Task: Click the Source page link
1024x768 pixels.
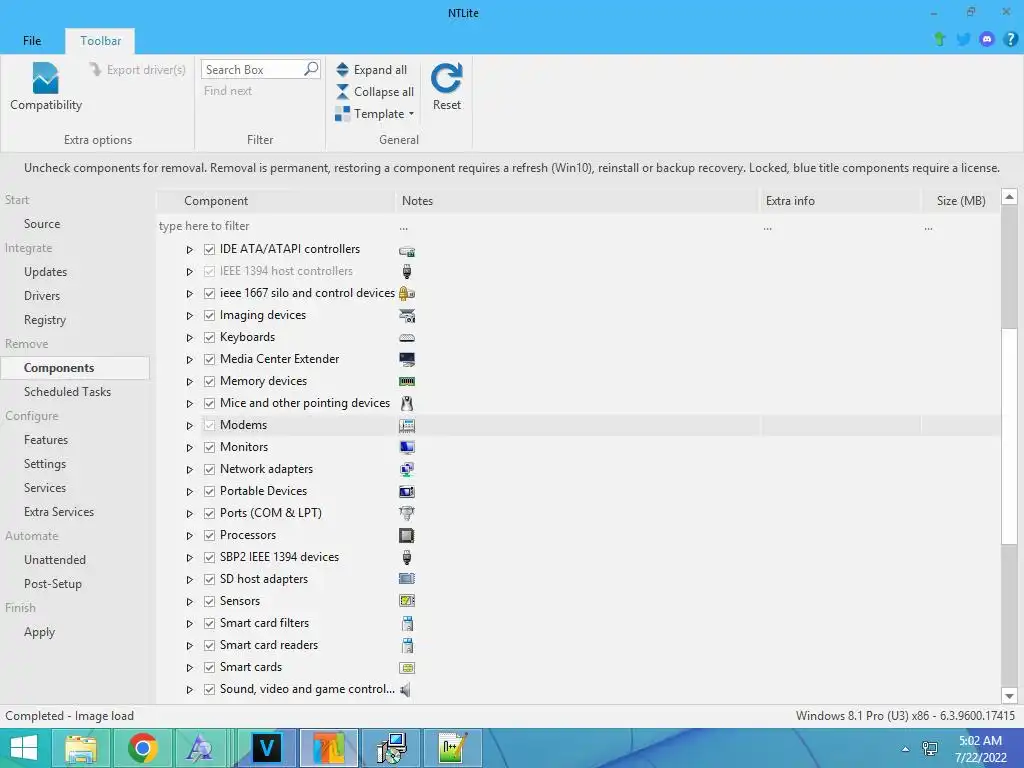Action: (42, 224)
